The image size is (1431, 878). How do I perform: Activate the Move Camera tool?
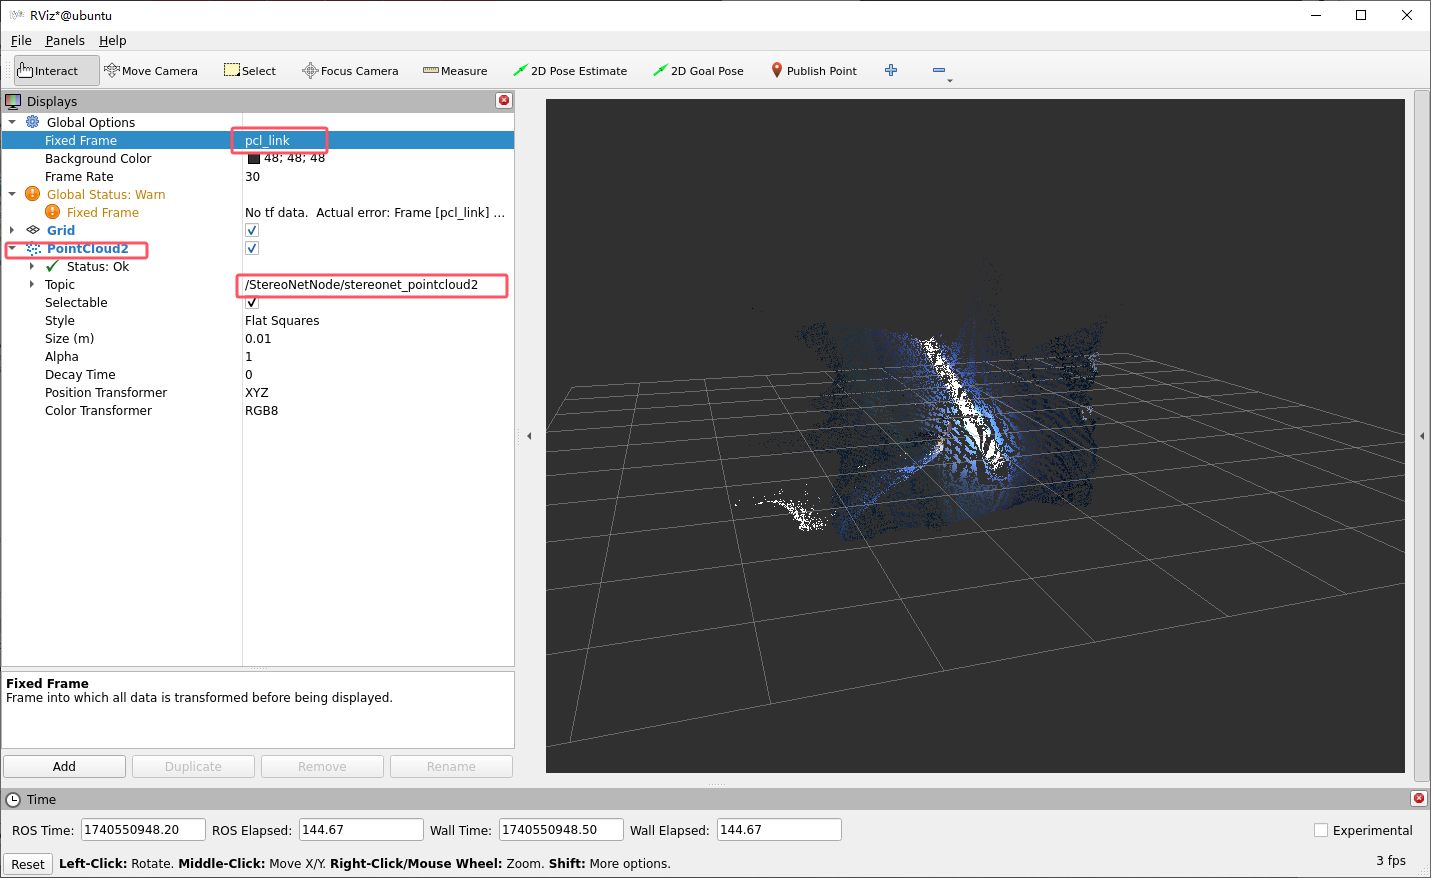151,71
